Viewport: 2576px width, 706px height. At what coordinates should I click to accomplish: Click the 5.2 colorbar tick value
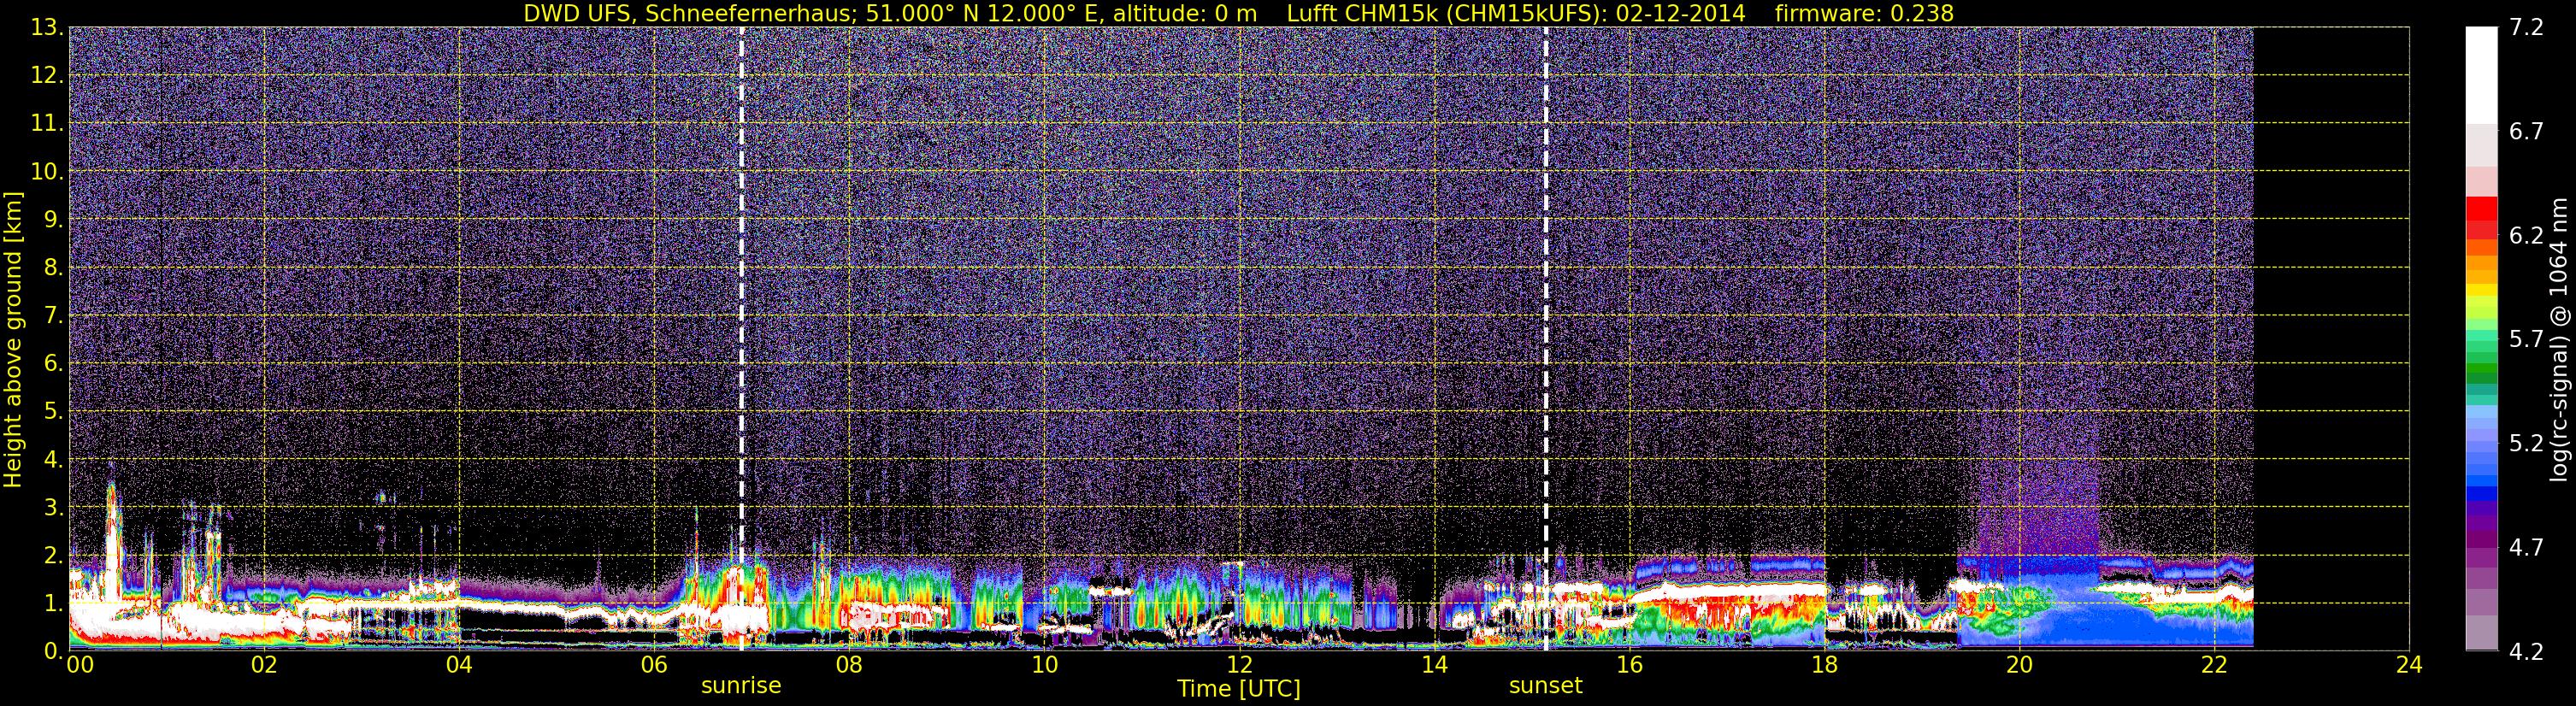pos(2526,443)
